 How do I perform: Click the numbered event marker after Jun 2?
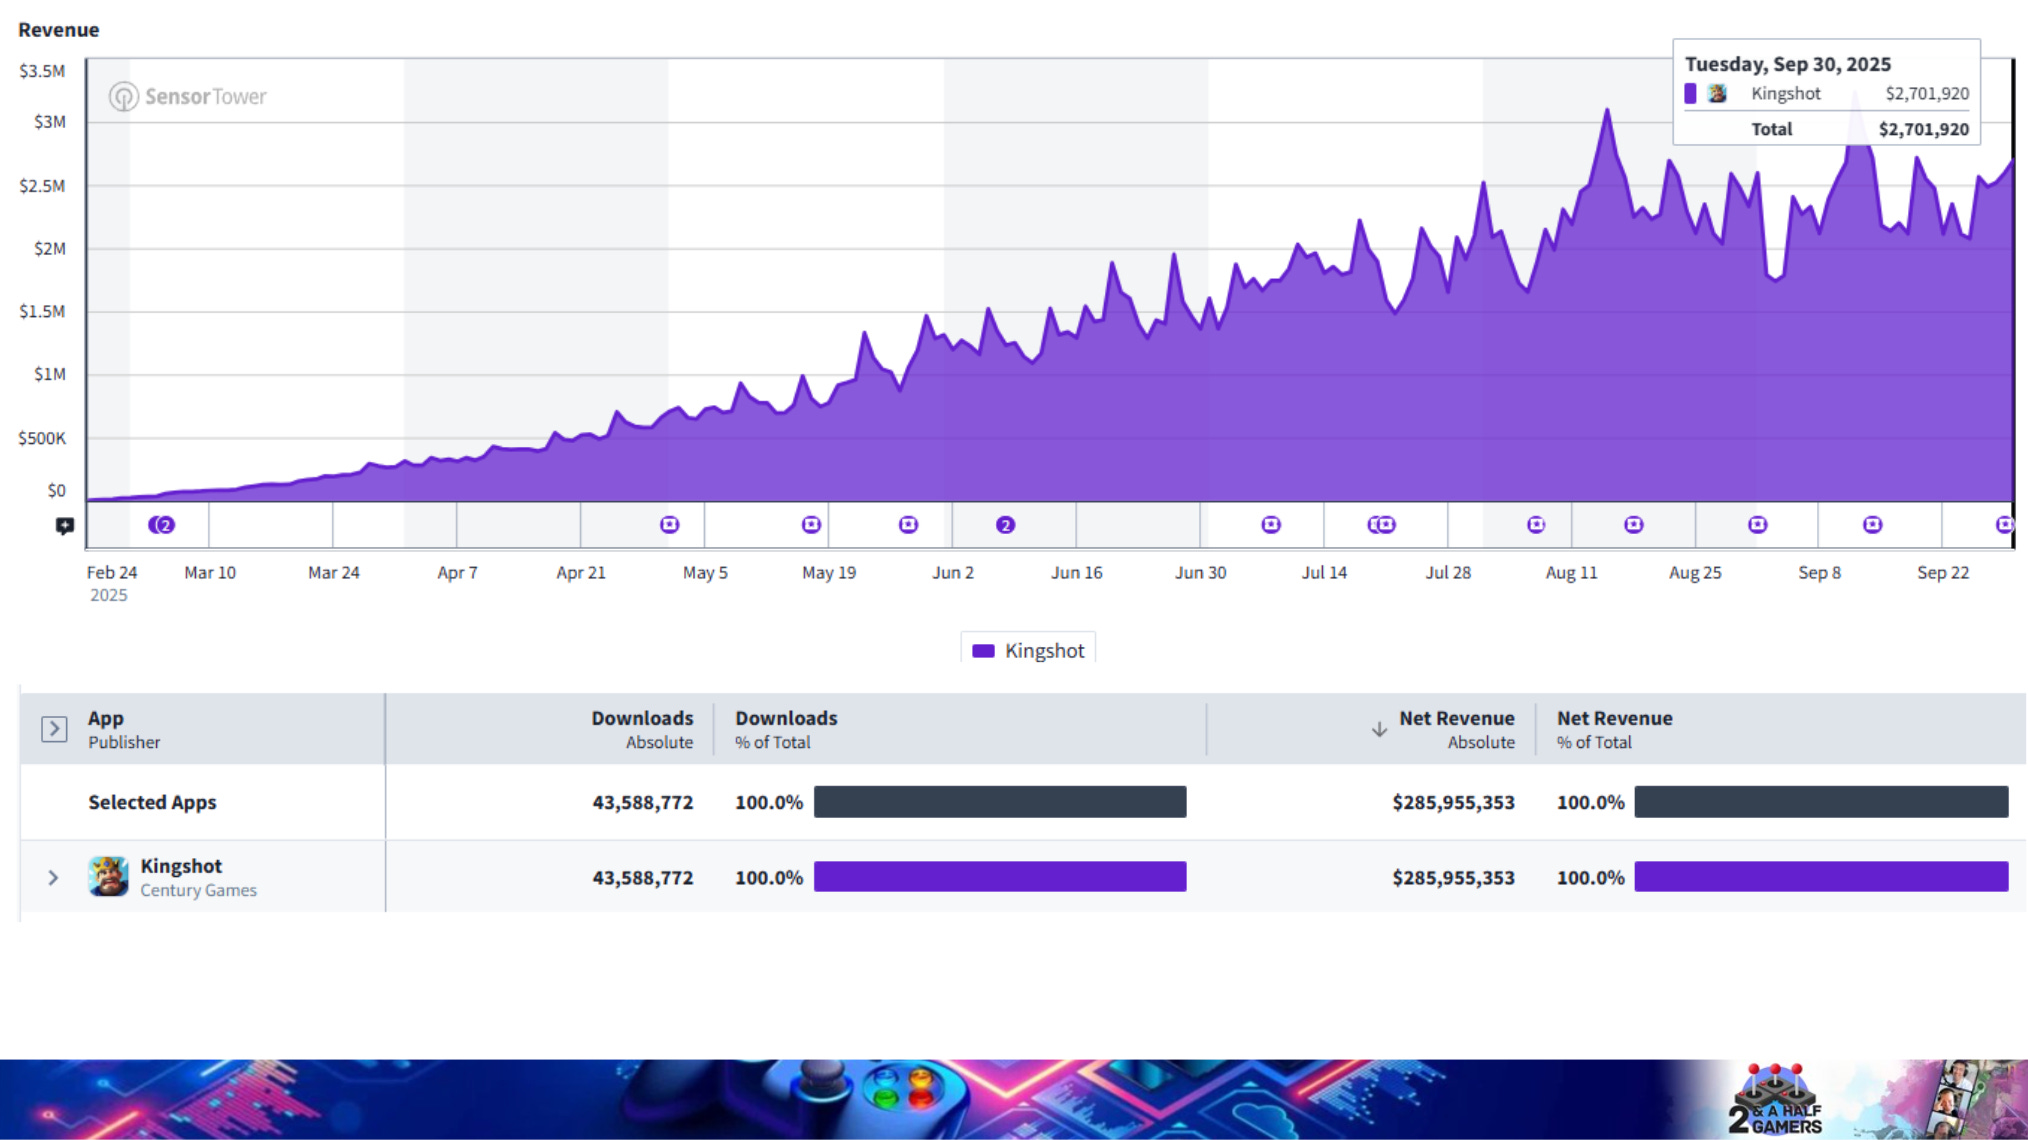[x=1006, y=525]
